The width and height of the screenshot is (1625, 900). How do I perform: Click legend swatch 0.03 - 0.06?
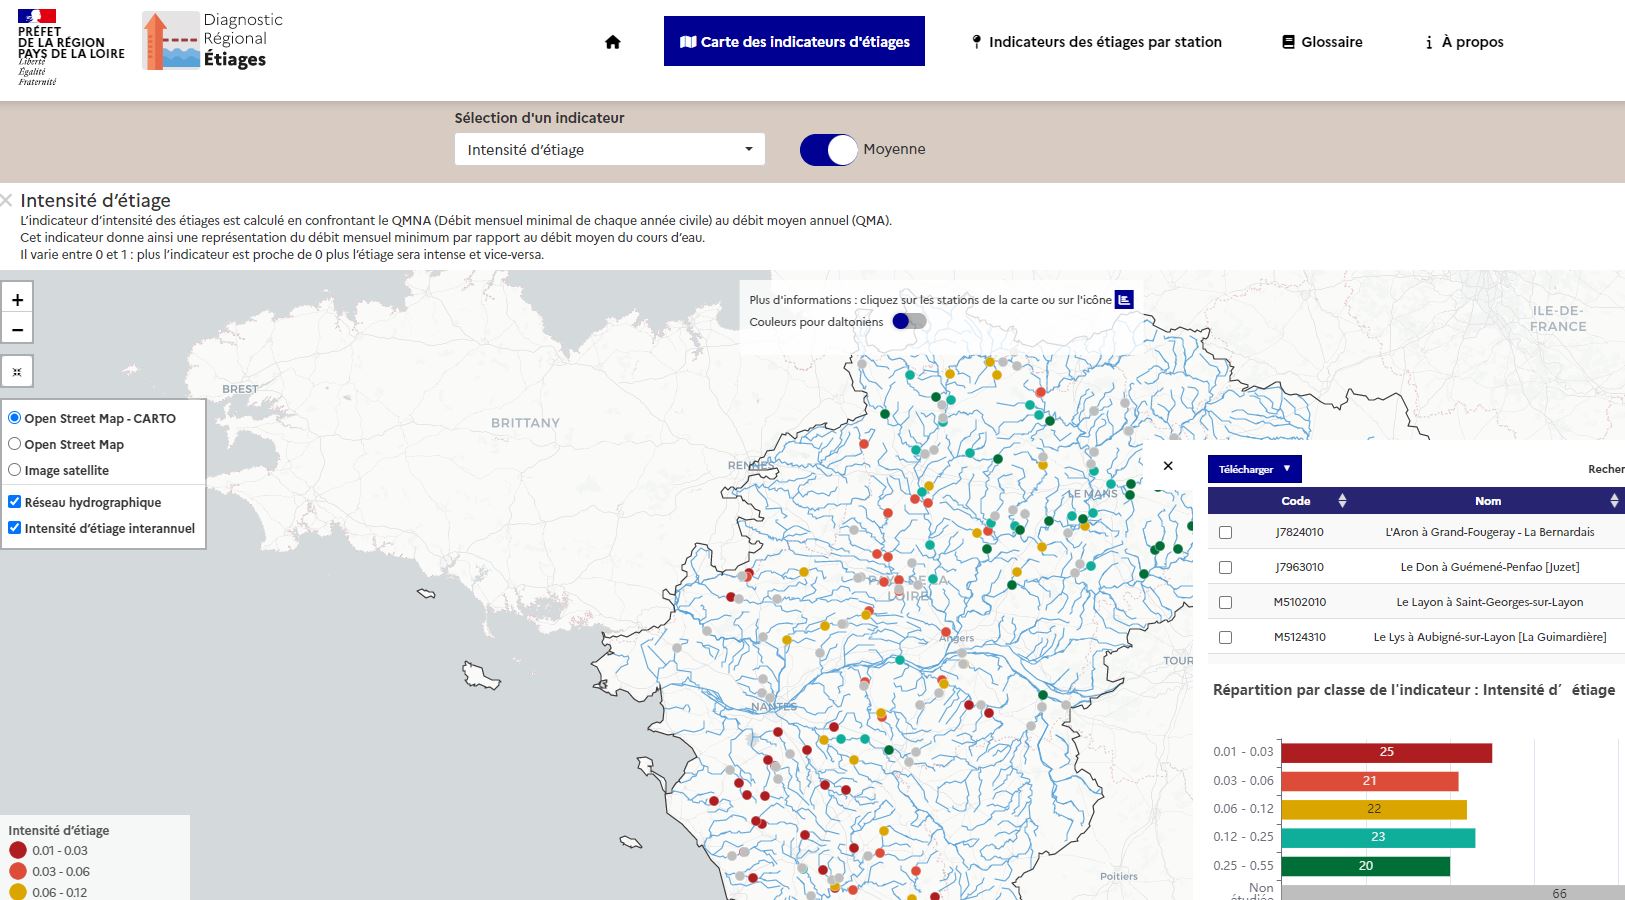18,871
